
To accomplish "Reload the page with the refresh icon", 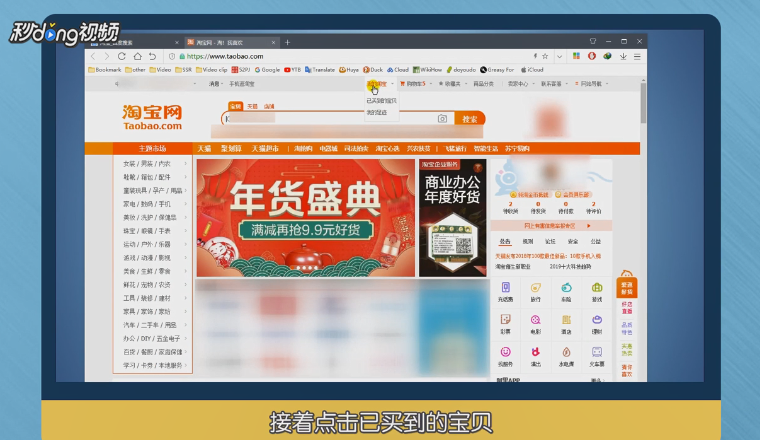I will (x=122, y=56).
